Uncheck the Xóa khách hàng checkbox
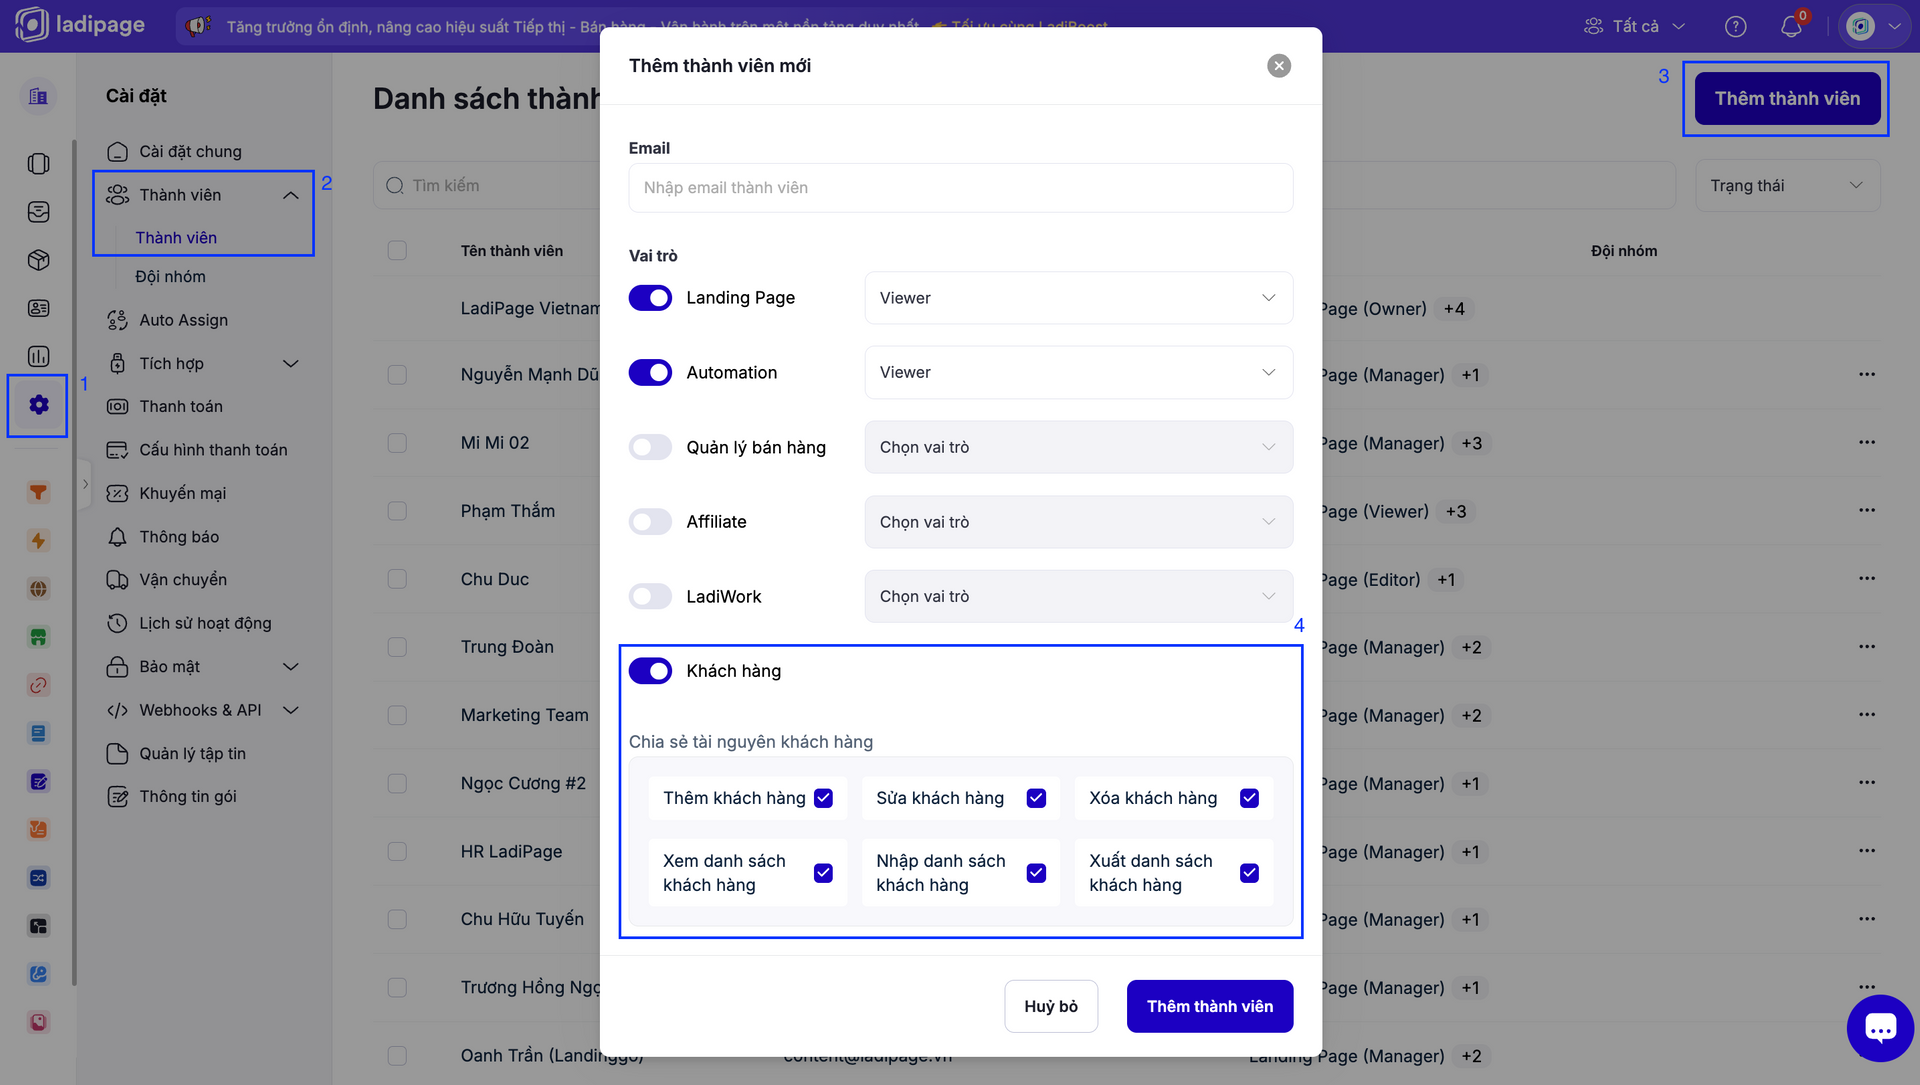 coord(1249,798)
